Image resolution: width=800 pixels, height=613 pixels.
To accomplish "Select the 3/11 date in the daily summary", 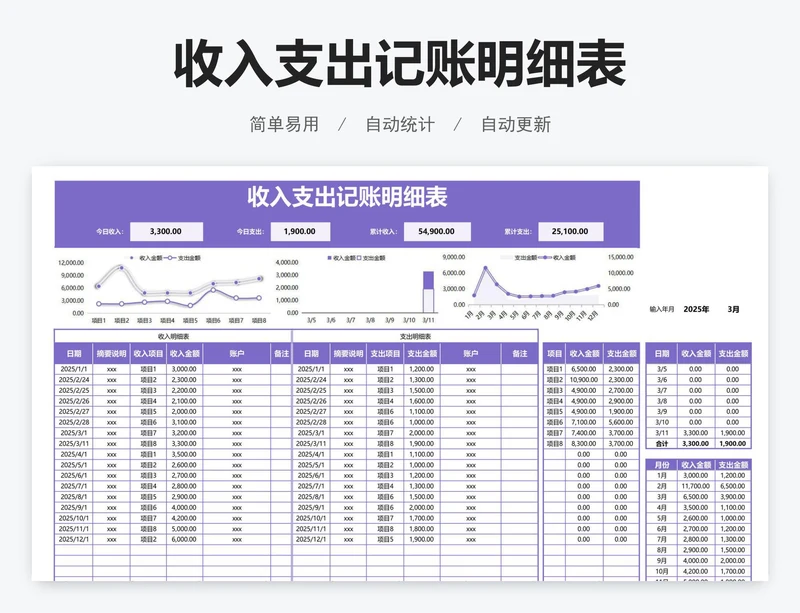I will (x=662, y=433).
